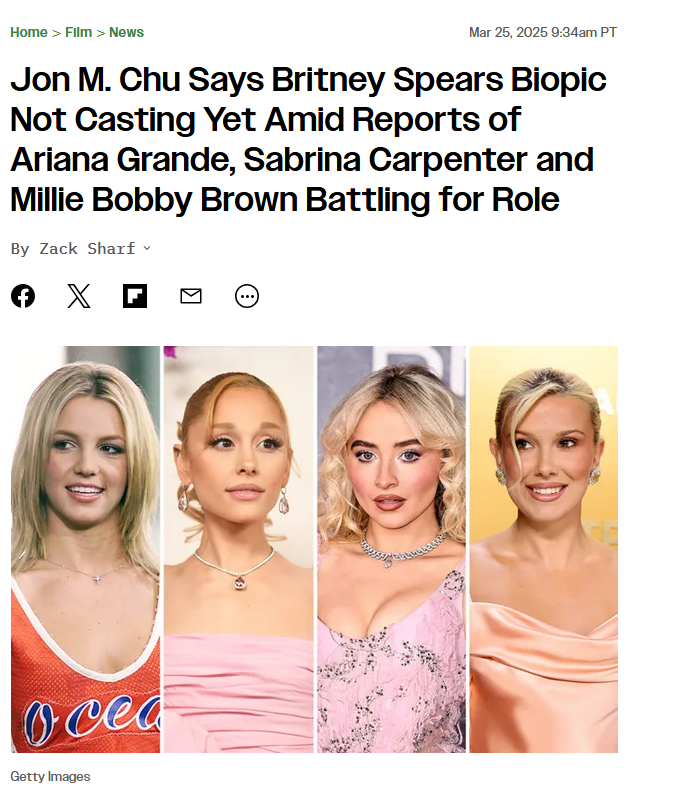Open more sharing options ellipsis icon
Viewport: 674px width, 792px height.
click(x=247, y=296)
